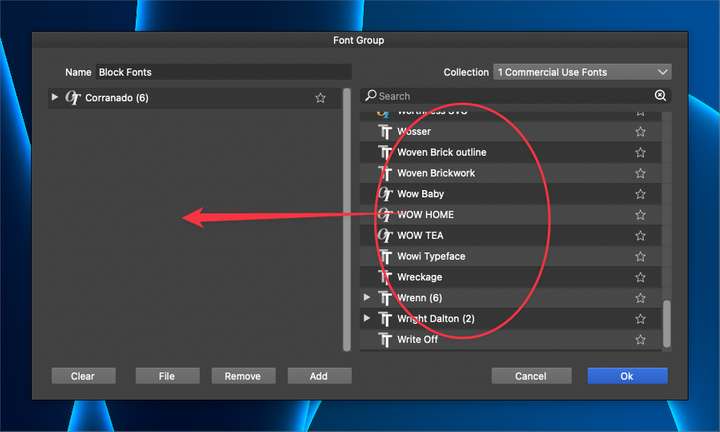Select the WOW HOME font

coord(511,215)
